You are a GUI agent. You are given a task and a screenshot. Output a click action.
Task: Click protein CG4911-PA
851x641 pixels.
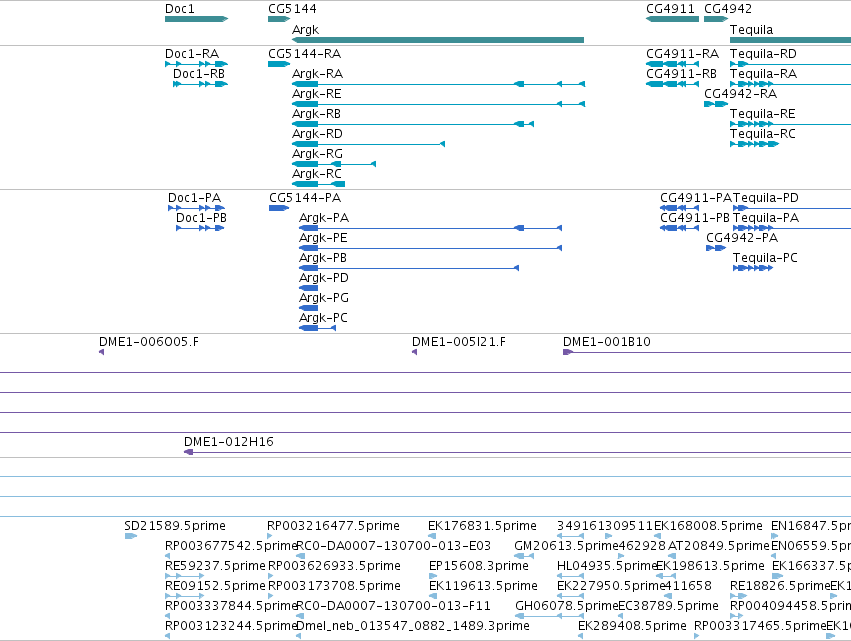pyautogui.click(x=696, y=198)
